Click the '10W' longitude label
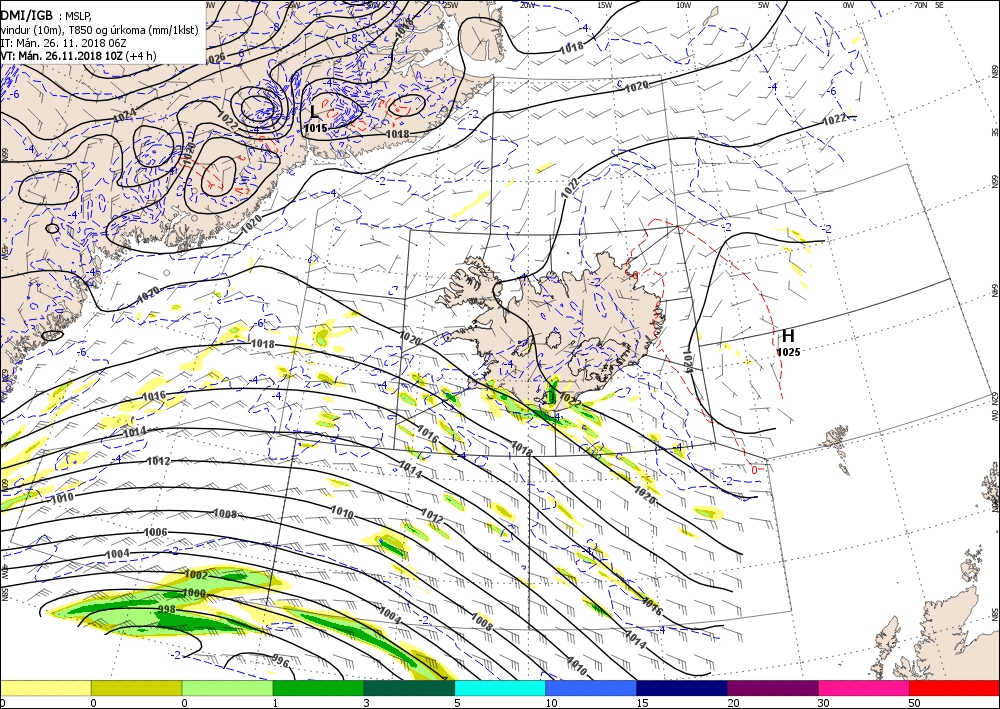This screenshot has height=709, width=1000. pos(683,4)
